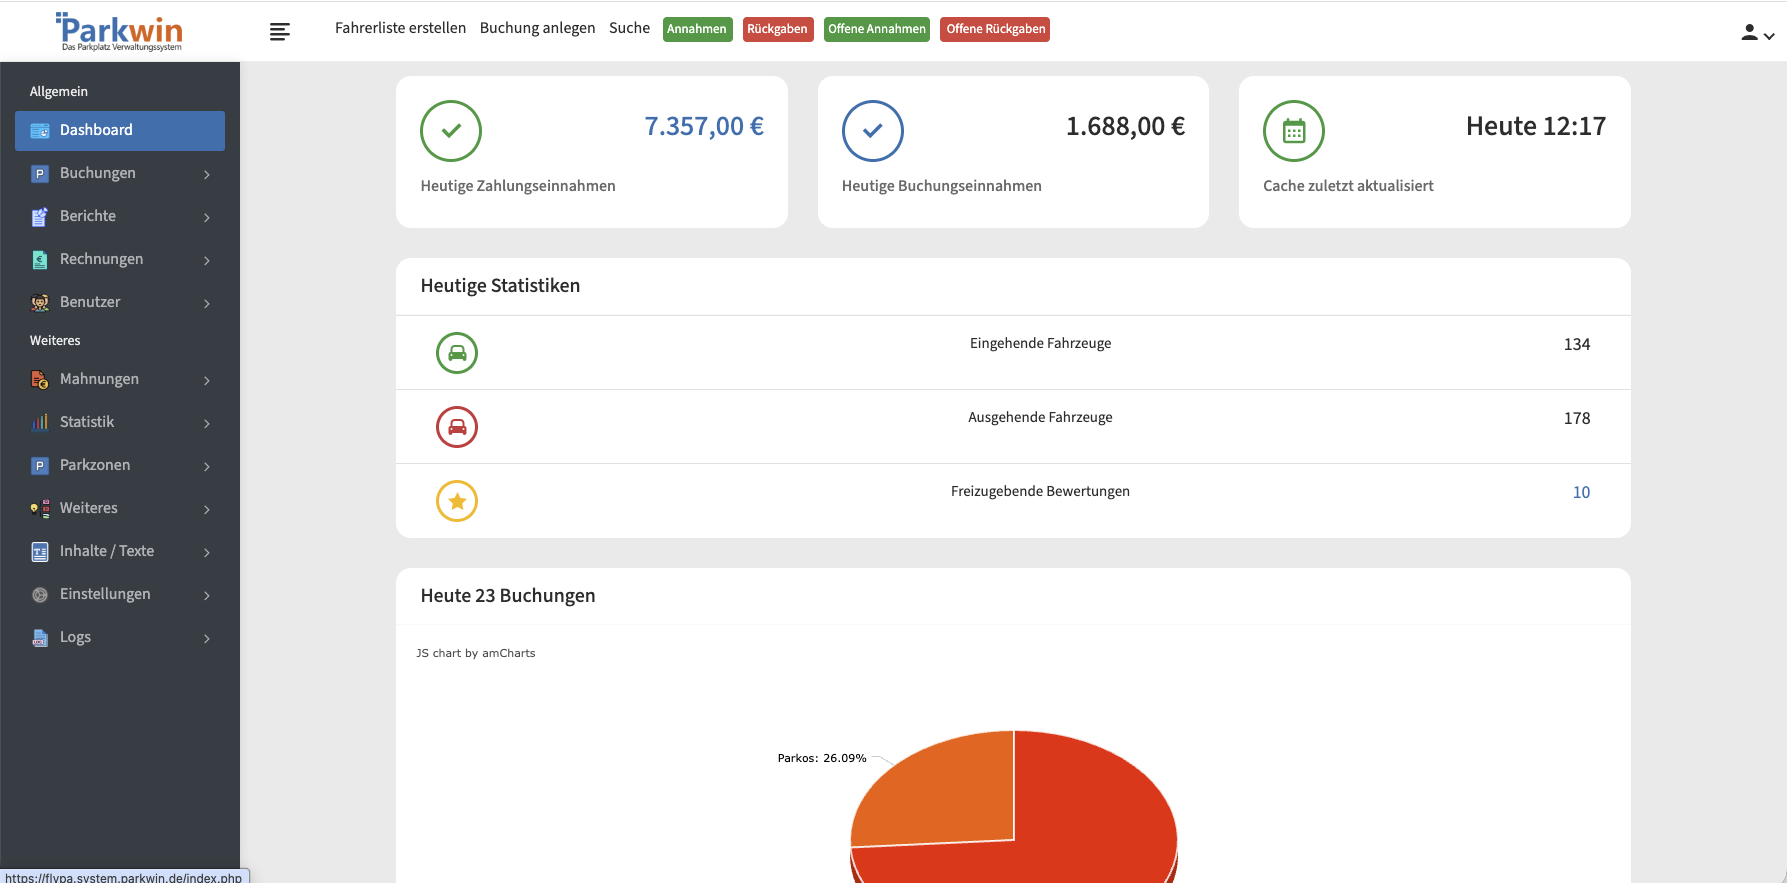Expand the Statistik submenu chevron
Viewport: 1787px width, 883px height.
[x=207, y=424]
